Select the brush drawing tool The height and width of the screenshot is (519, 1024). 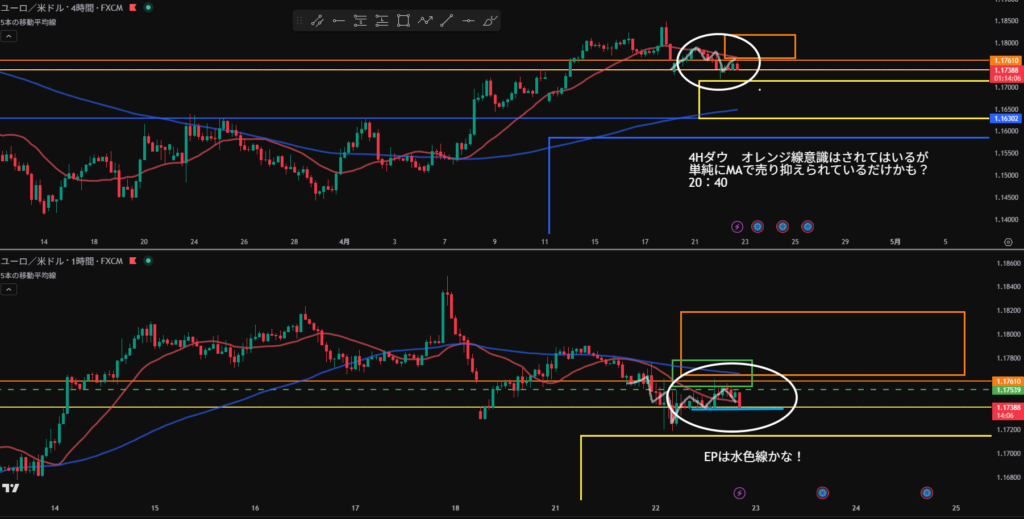click(x=490, y=21)
